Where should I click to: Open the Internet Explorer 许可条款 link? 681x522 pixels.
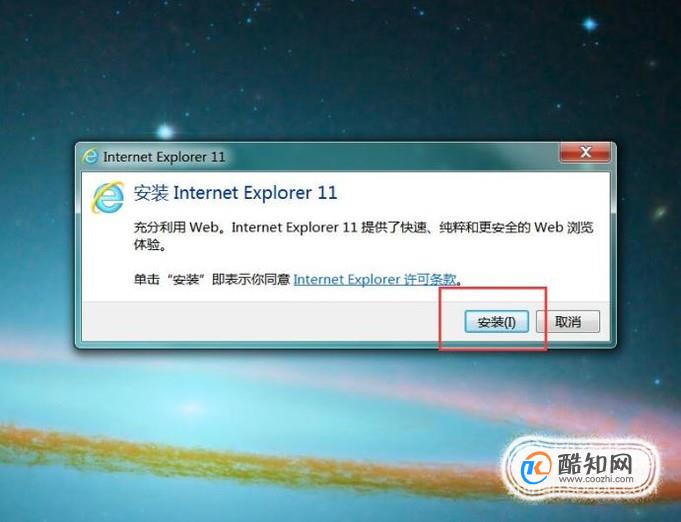[x=375, y=279]
